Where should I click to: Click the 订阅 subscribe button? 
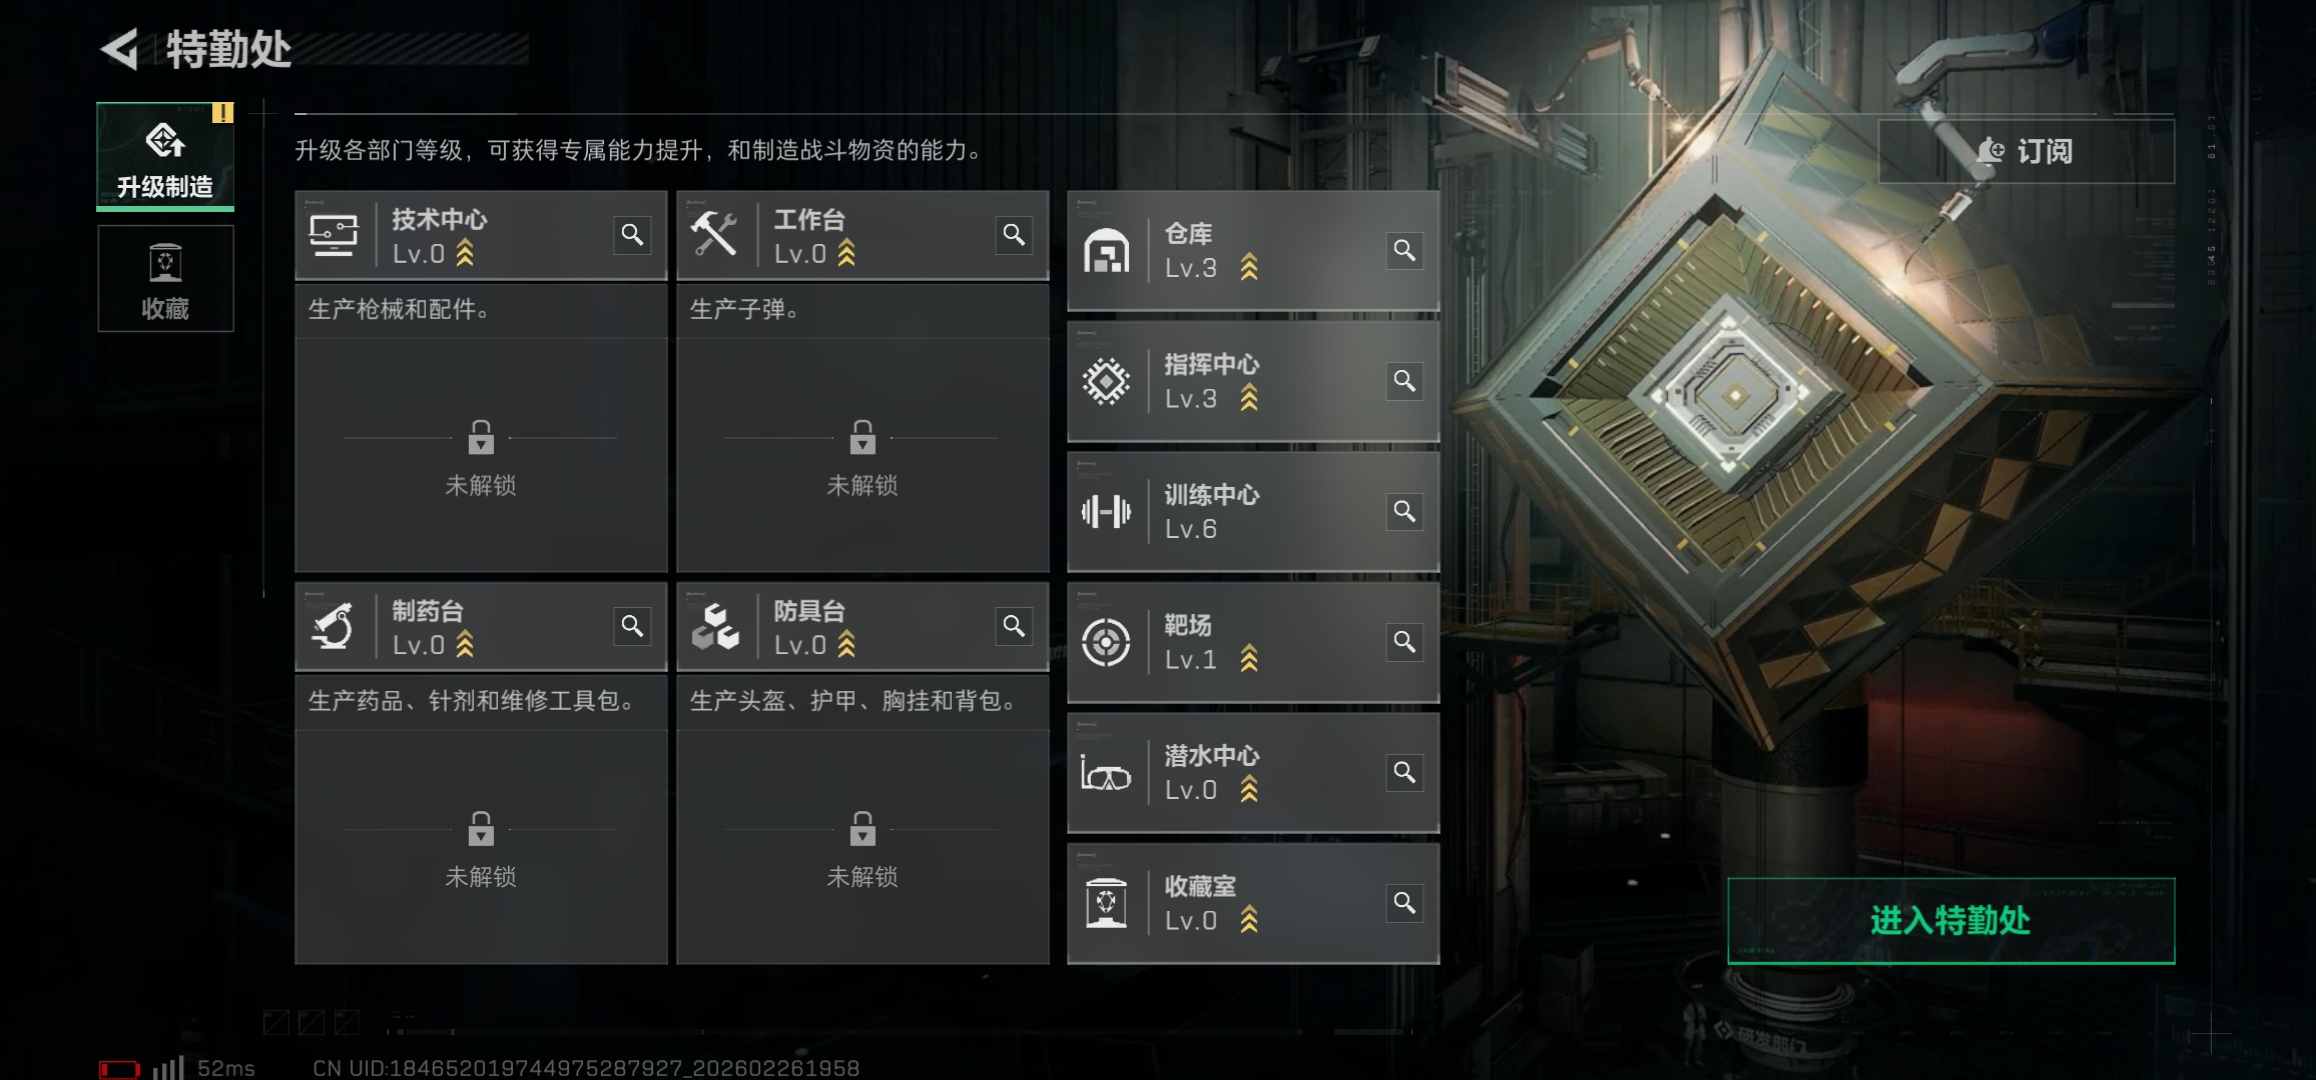pos(2026,151)
